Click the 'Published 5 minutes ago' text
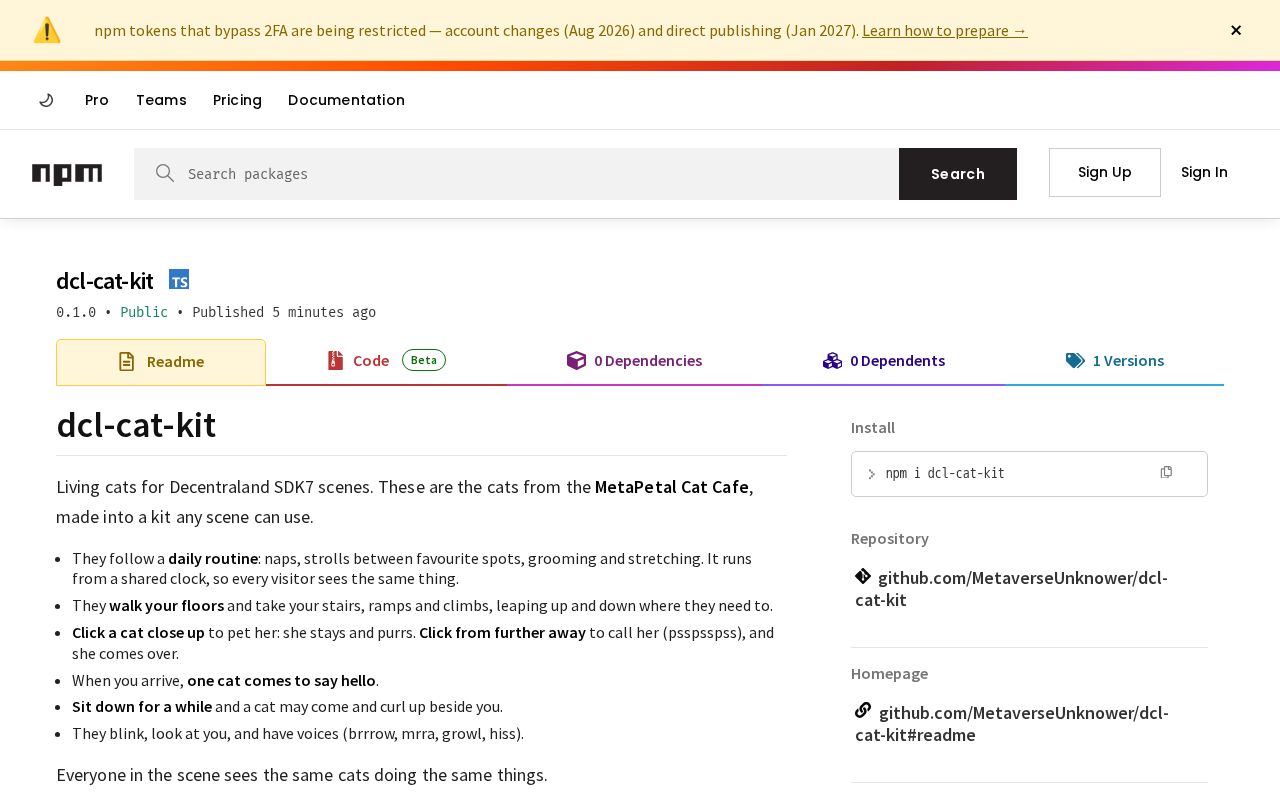This screenshot has width=1280, height=800. click(284, 312)
